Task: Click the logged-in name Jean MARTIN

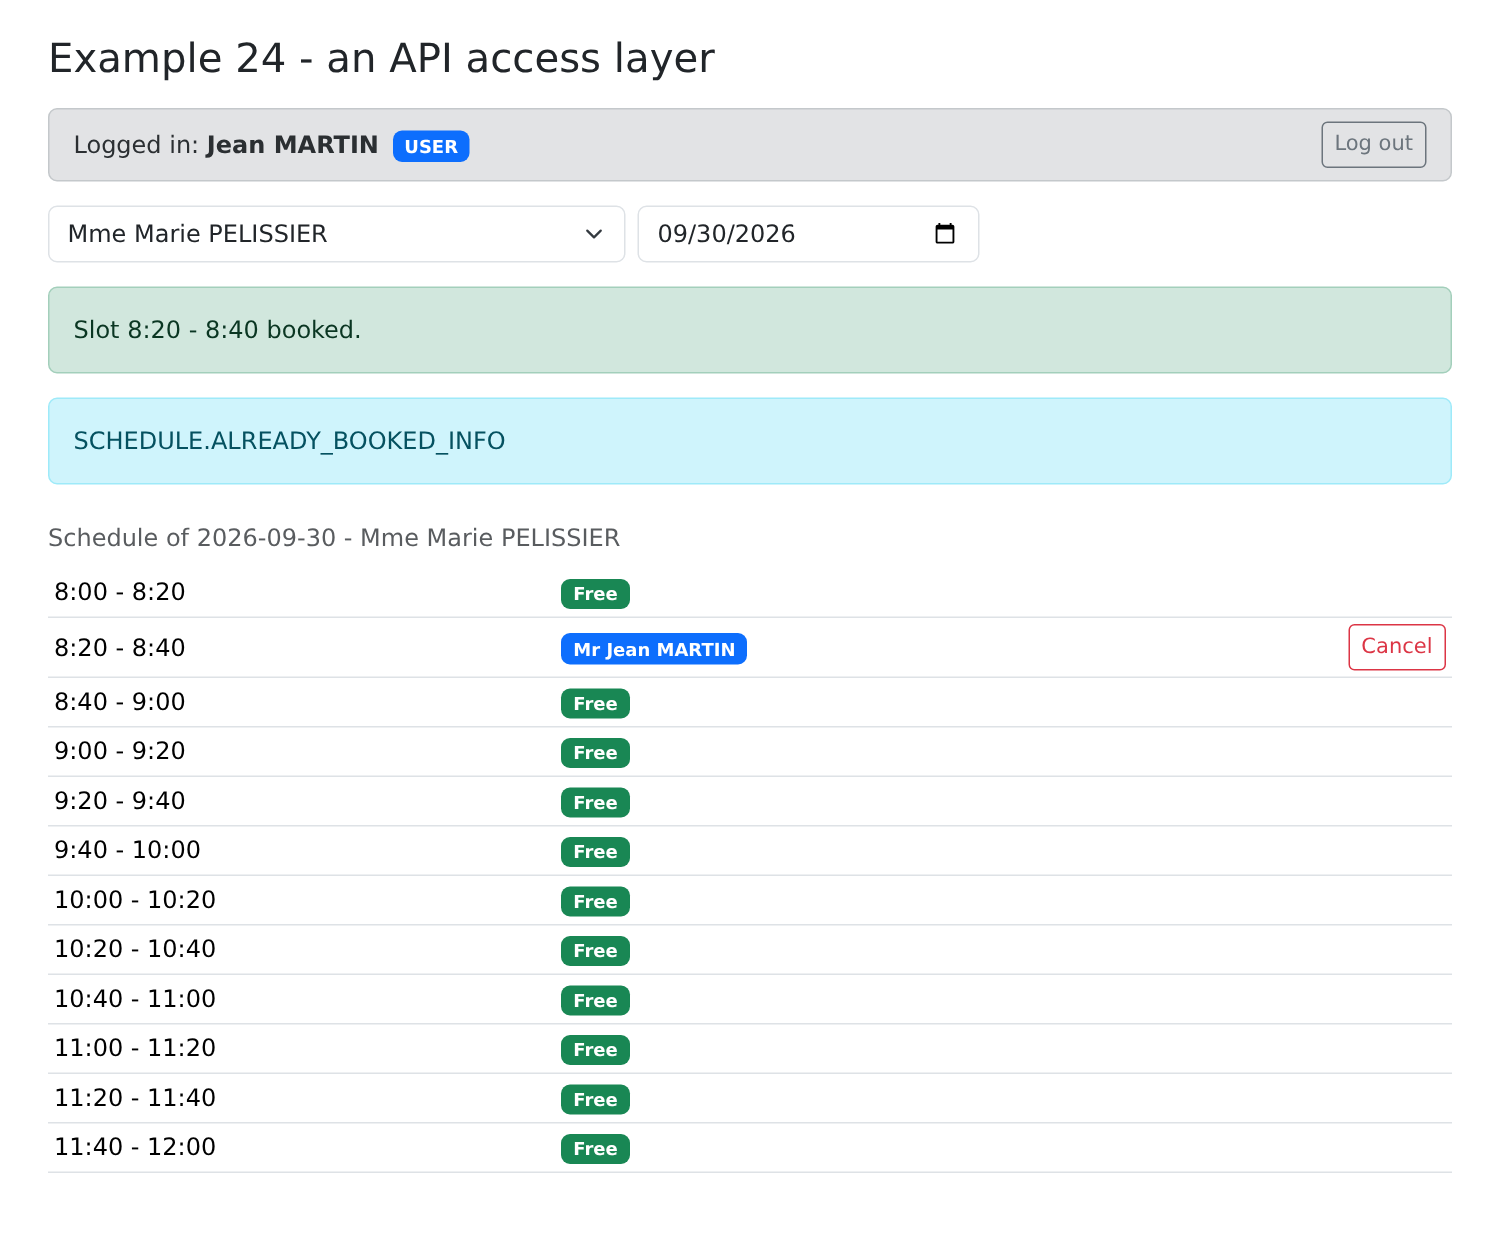Action: (x=292, y=145)
